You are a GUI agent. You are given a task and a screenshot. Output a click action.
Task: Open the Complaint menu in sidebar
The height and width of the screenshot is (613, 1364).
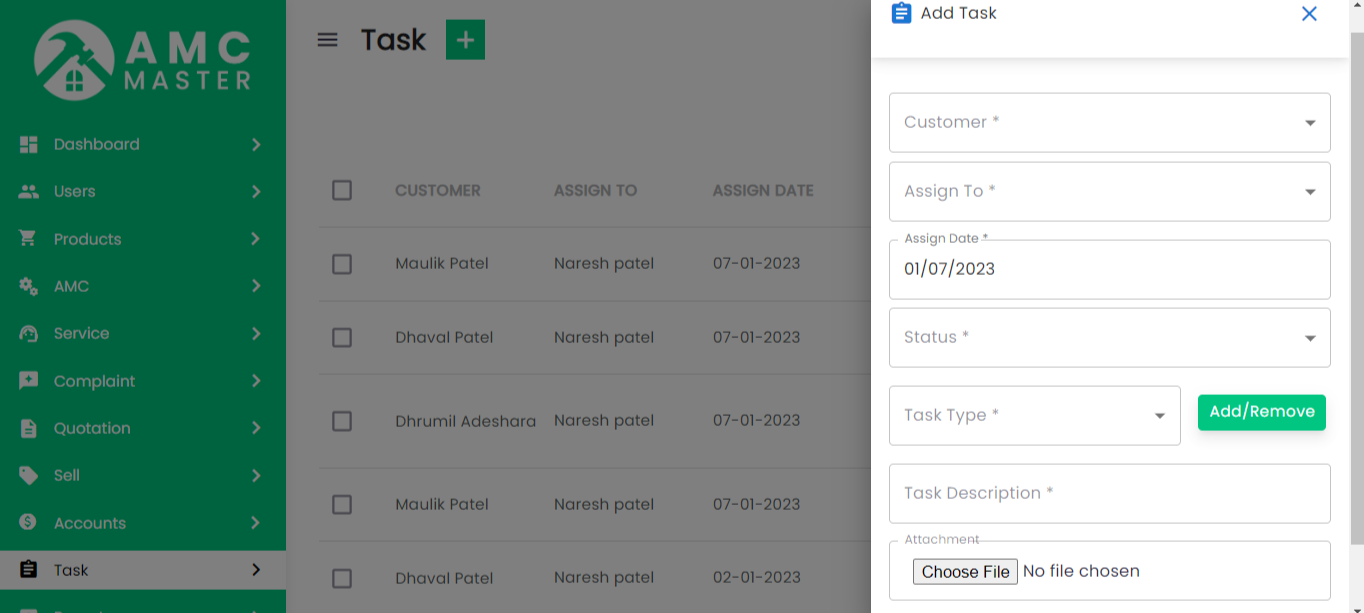(95, 381)
